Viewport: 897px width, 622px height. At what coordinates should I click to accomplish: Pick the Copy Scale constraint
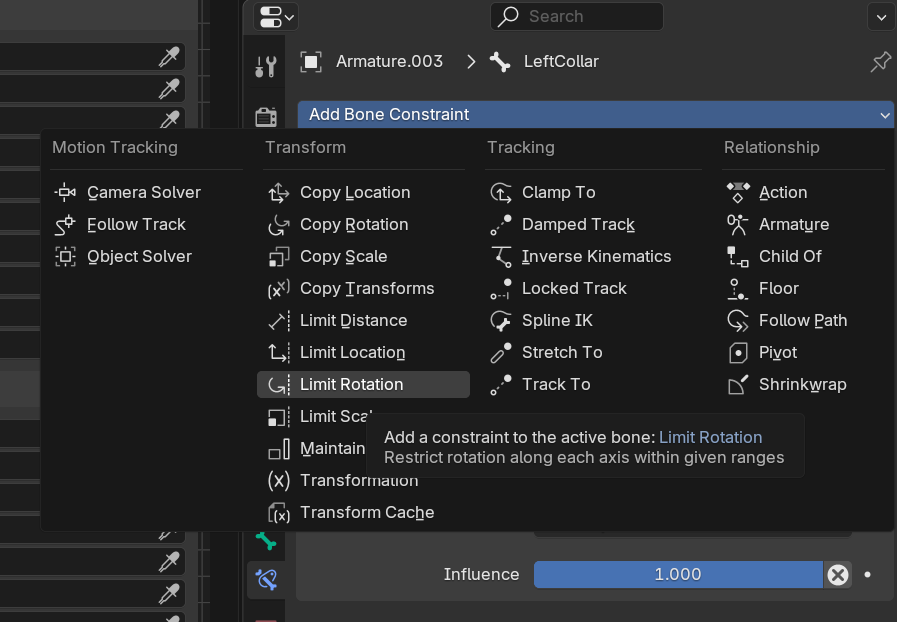point(363,256)
